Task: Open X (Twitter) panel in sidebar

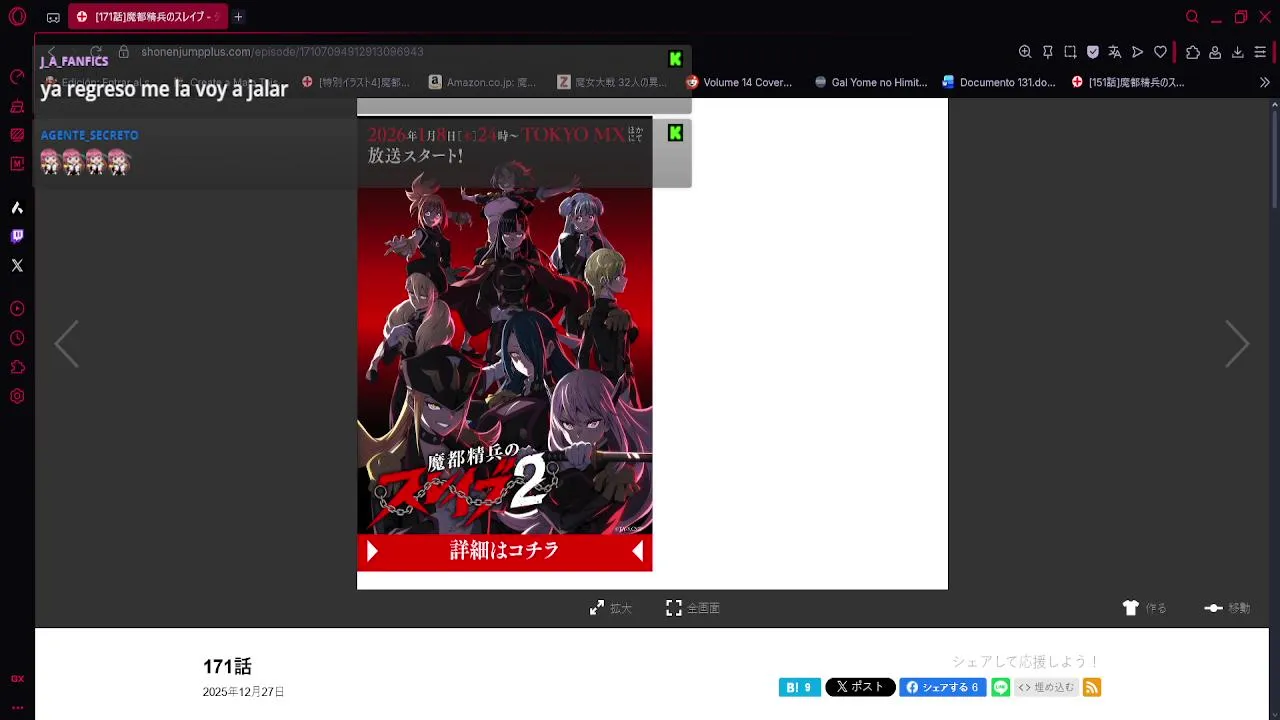Action: coord(17,265)
